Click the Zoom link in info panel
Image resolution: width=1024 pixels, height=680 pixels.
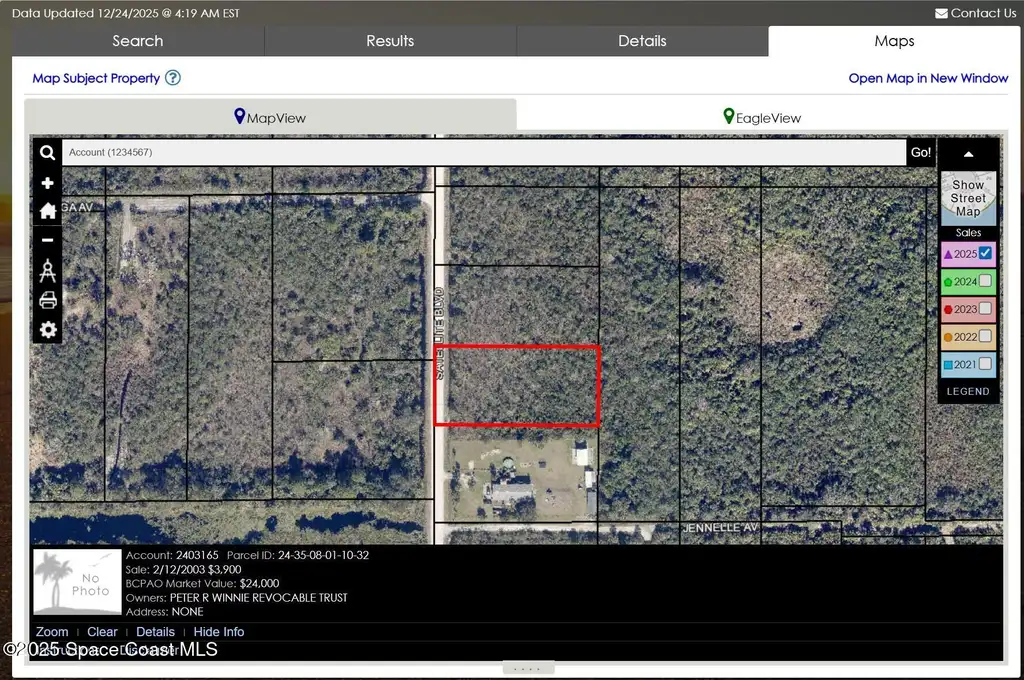pyautogui.click(x=52, y=632)
